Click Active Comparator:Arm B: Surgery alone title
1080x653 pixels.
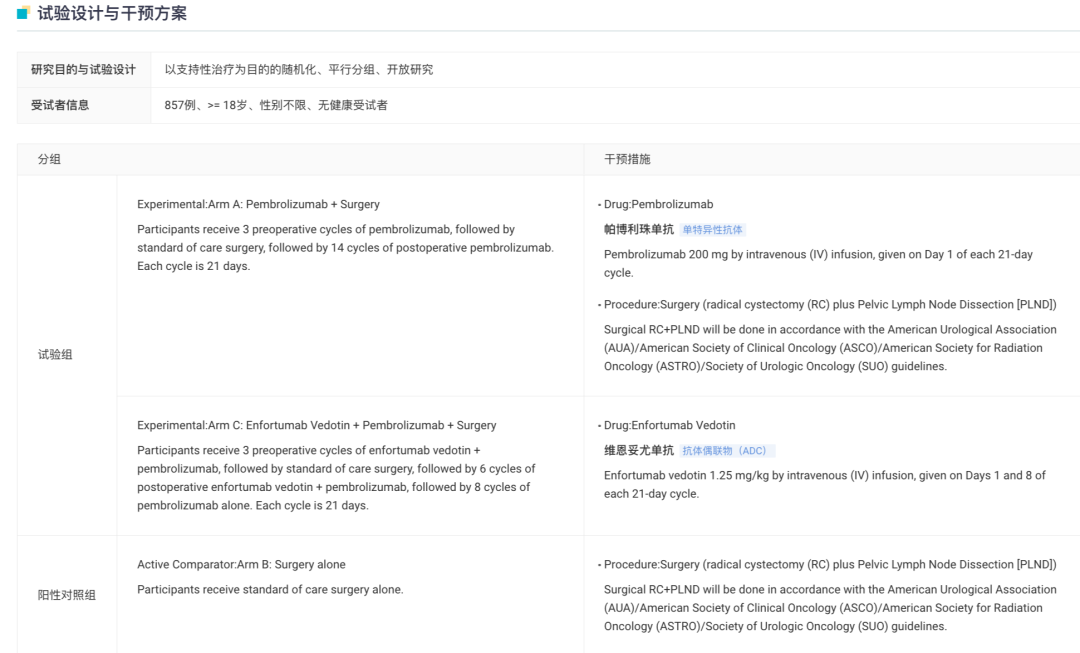click(x=241, y=565)
